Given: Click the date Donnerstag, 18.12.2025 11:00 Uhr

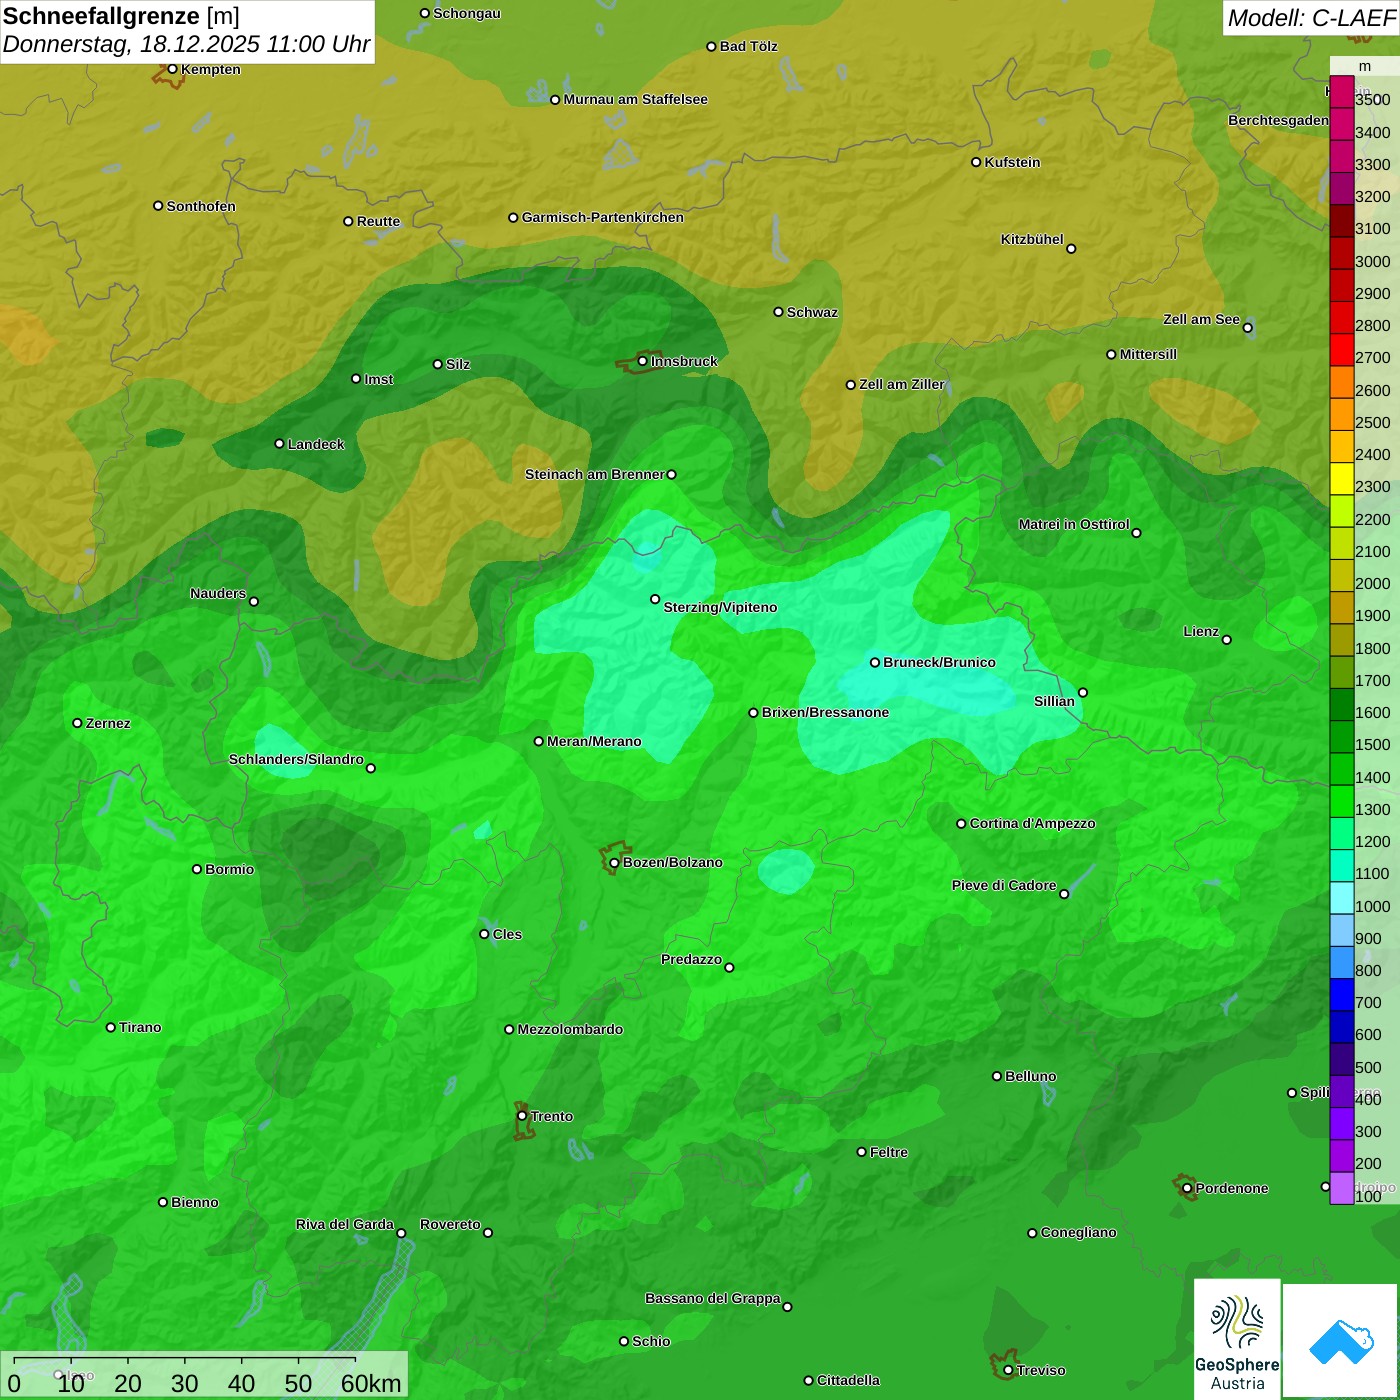Looking at the screenshot, I should (x=186, y=45).
